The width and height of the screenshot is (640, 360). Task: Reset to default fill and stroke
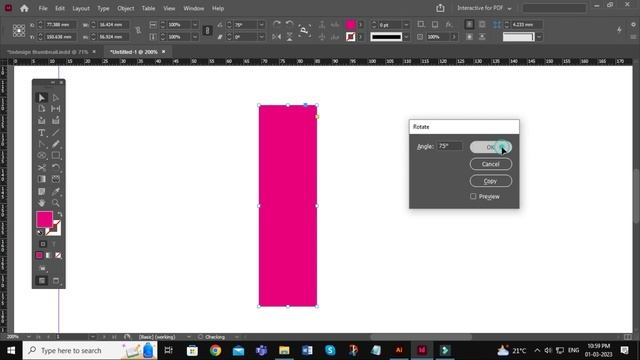click(40, 233)
